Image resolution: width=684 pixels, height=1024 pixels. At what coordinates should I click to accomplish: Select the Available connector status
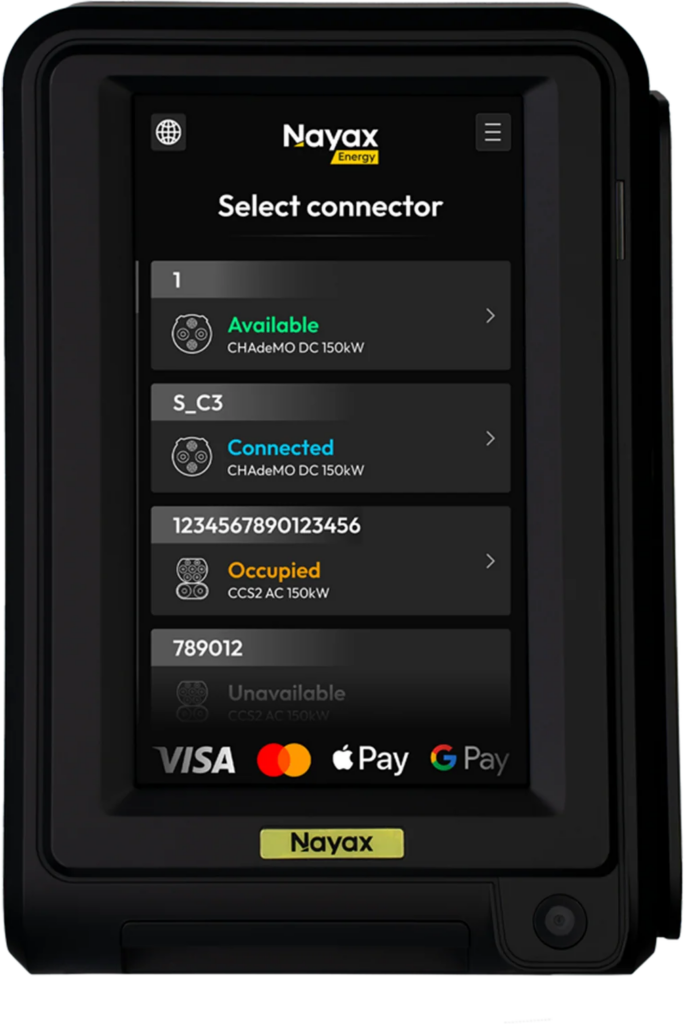click(x=273, y=325)
